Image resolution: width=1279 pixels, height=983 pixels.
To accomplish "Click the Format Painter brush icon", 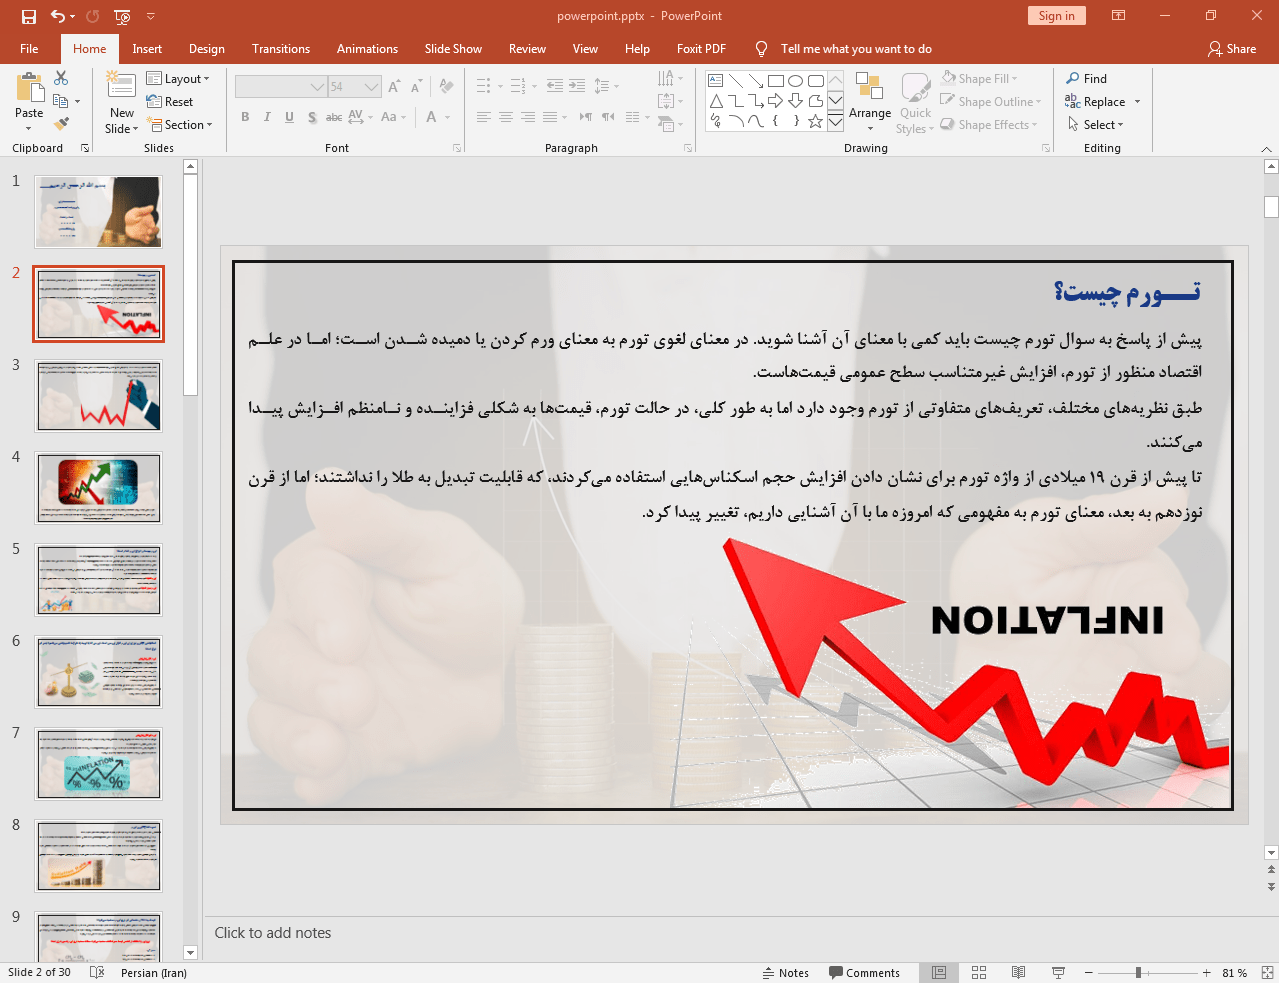I will click(x=61, y=124).
